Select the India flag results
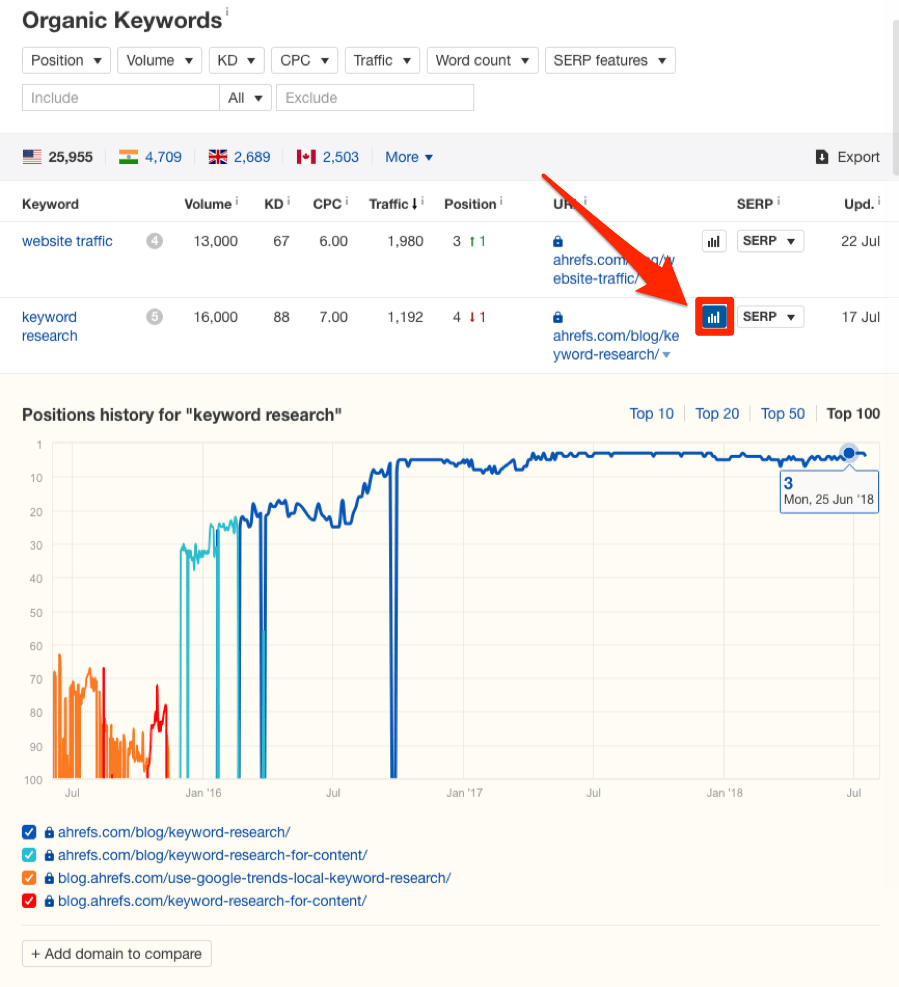The width and height of the screenshot is (899, 987). [x=150, y=157]
